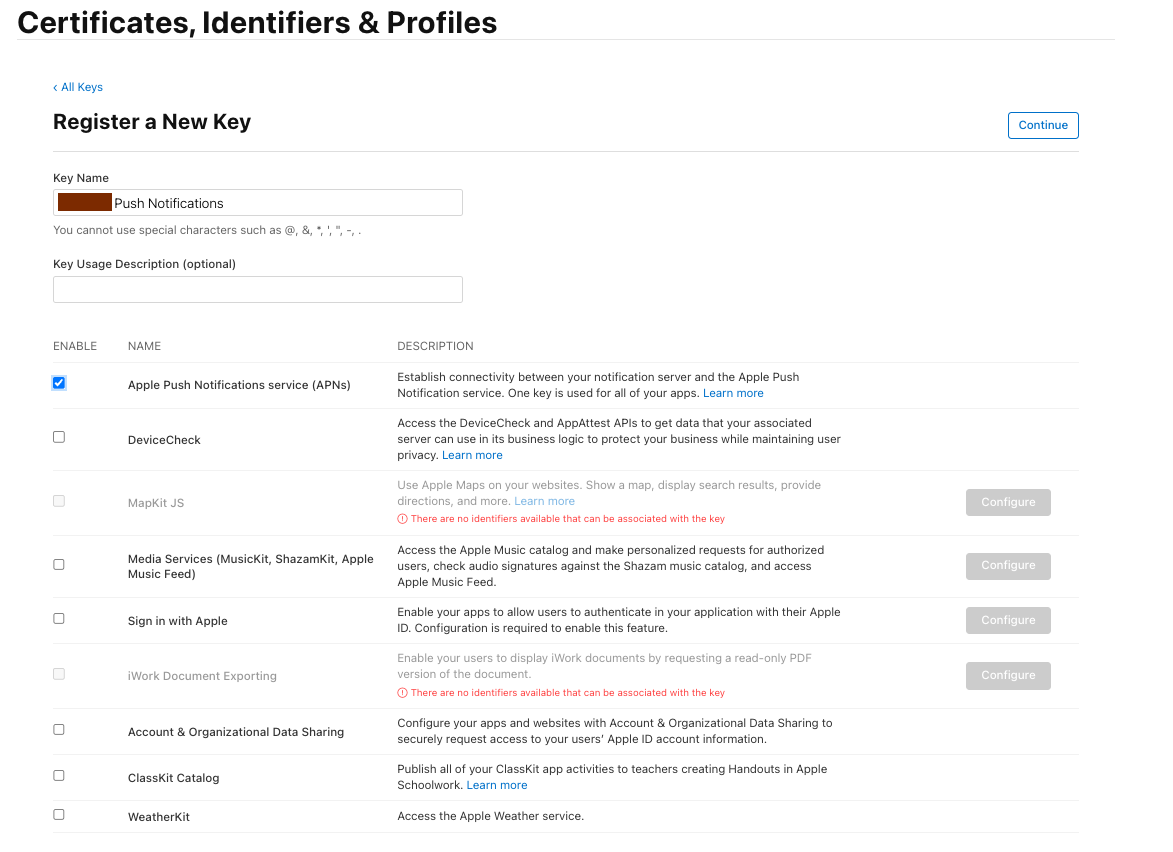Enable the DeviceCheck checkbox
This screenshot has height=852, width=1173.
(59, 437)
